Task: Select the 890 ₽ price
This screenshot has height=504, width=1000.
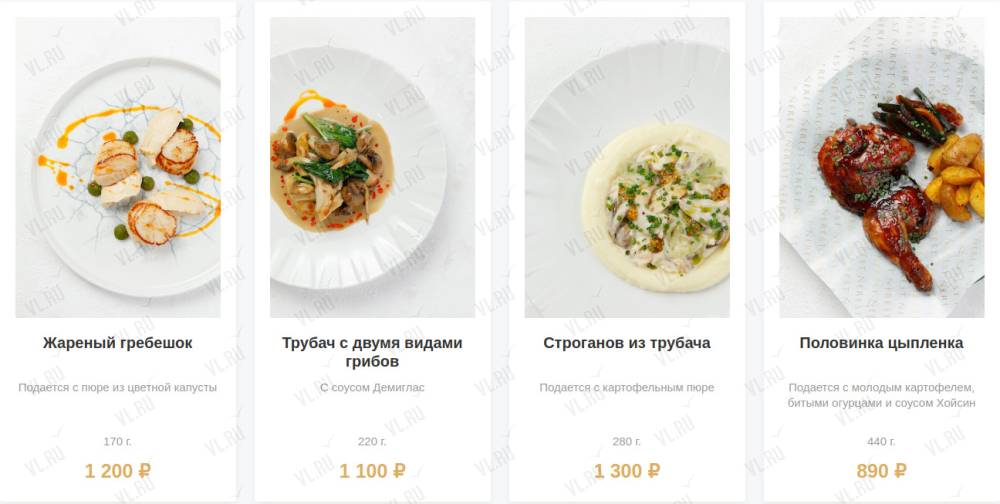Action: 881,471
